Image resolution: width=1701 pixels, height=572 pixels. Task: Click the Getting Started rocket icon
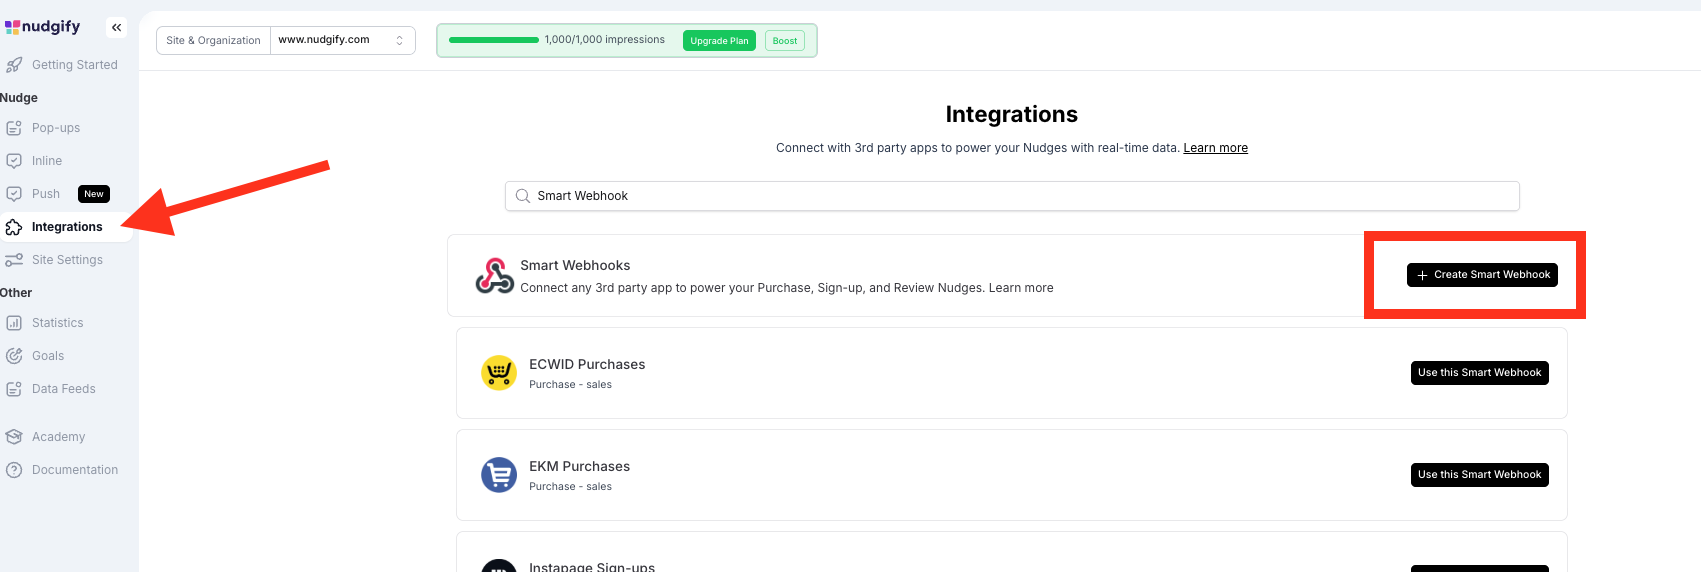click(14, 65)
